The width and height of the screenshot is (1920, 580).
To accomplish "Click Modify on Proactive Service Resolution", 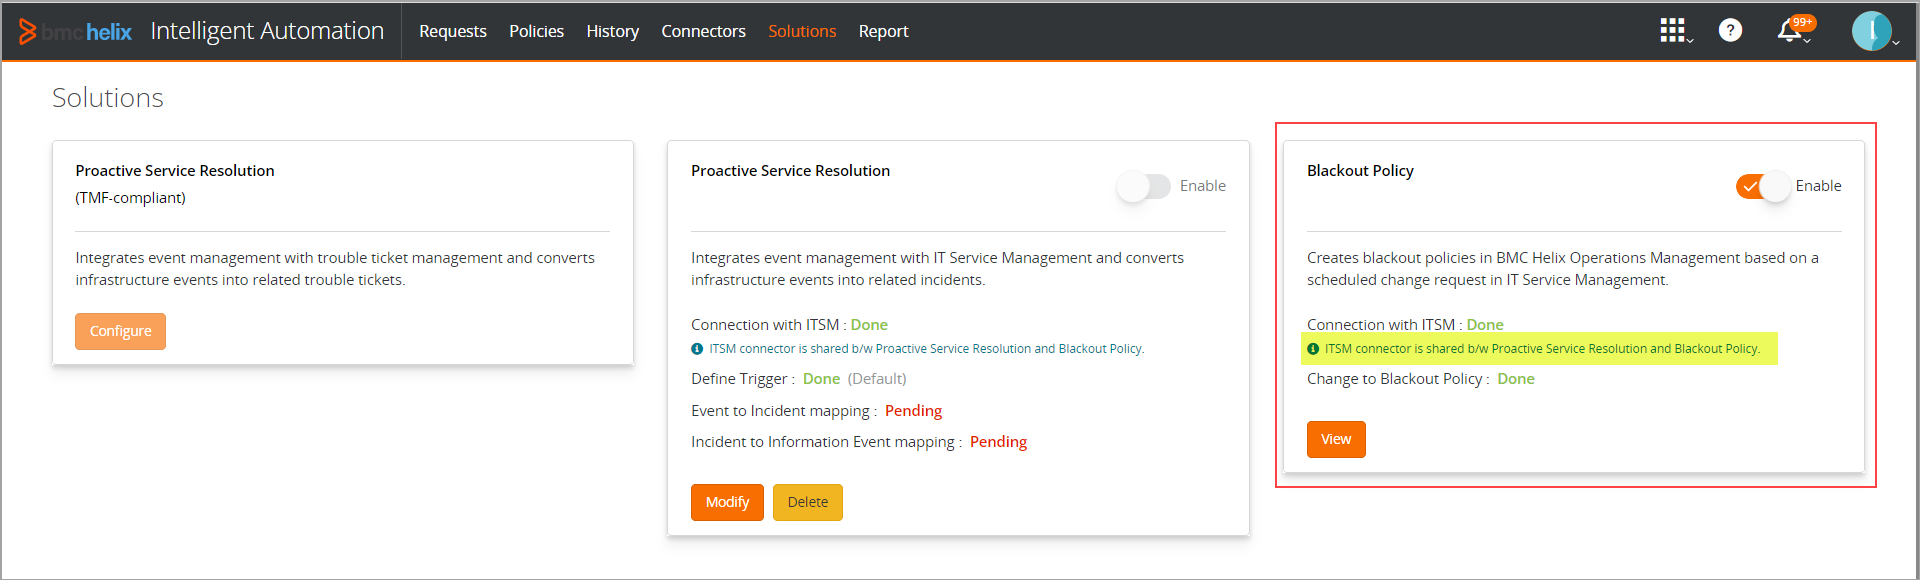I will [x=727, y=502].
